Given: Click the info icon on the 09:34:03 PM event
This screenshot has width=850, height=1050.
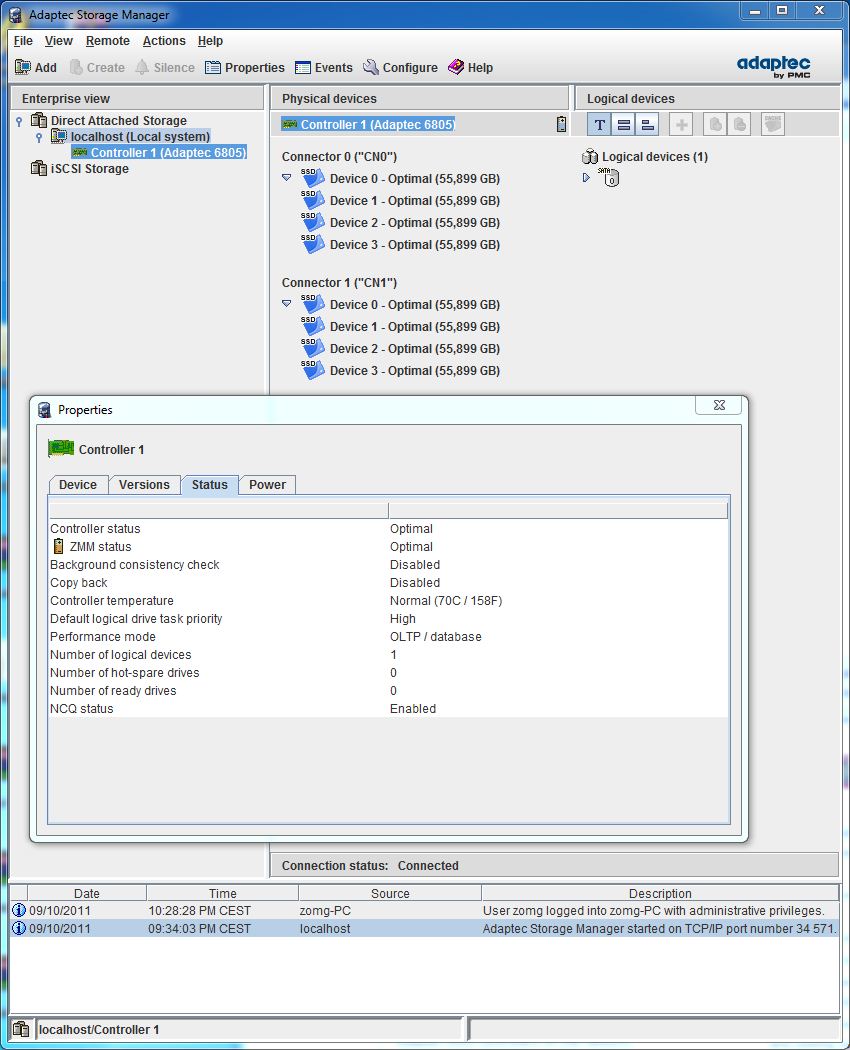Looking at the screenshot, I should pos(19,928).
